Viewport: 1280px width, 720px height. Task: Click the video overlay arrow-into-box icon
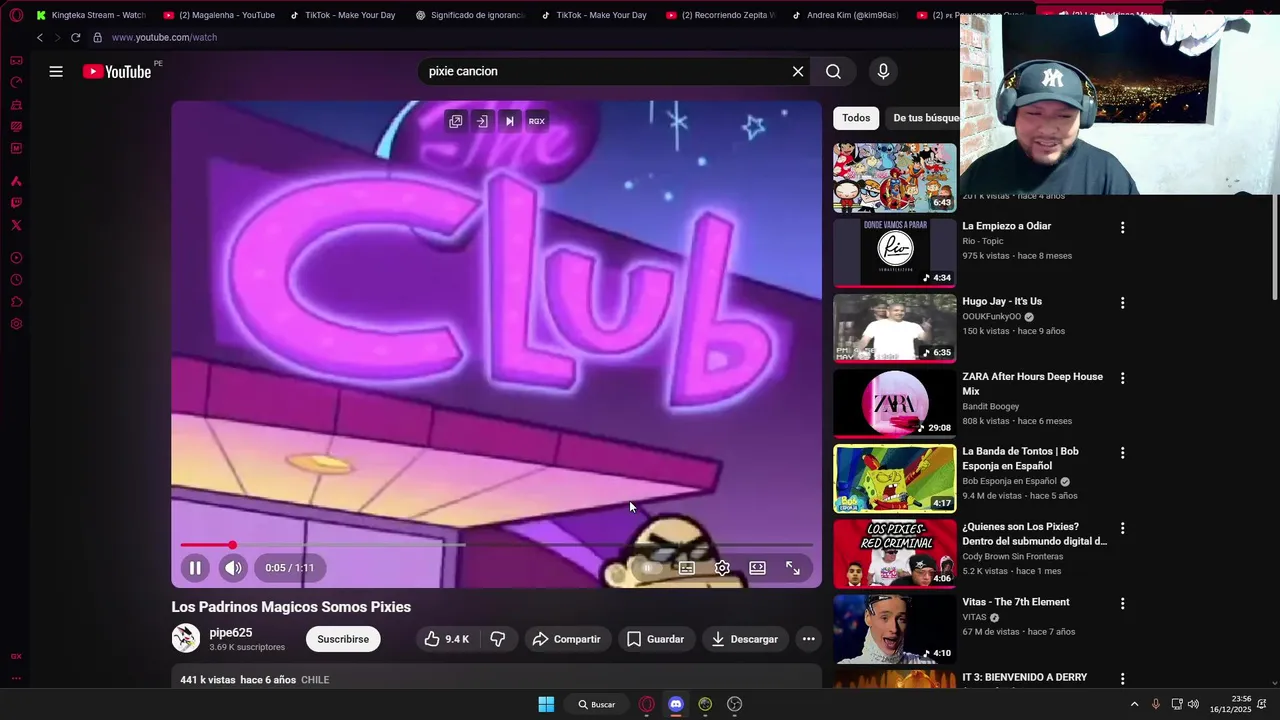click(x=482, y=121)
